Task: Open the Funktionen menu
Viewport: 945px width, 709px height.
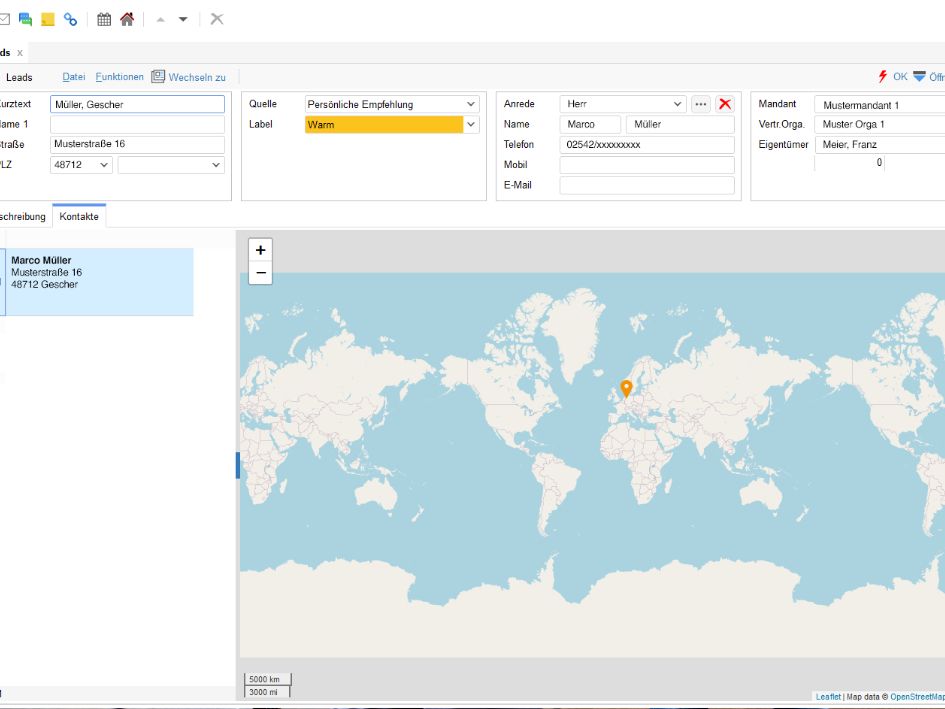Action: 119,77
